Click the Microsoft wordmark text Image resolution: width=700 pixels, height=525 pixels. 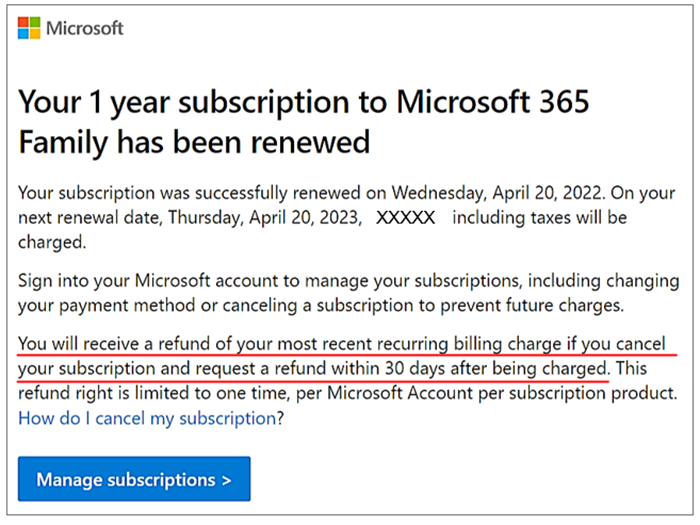(x=85, y=28)
